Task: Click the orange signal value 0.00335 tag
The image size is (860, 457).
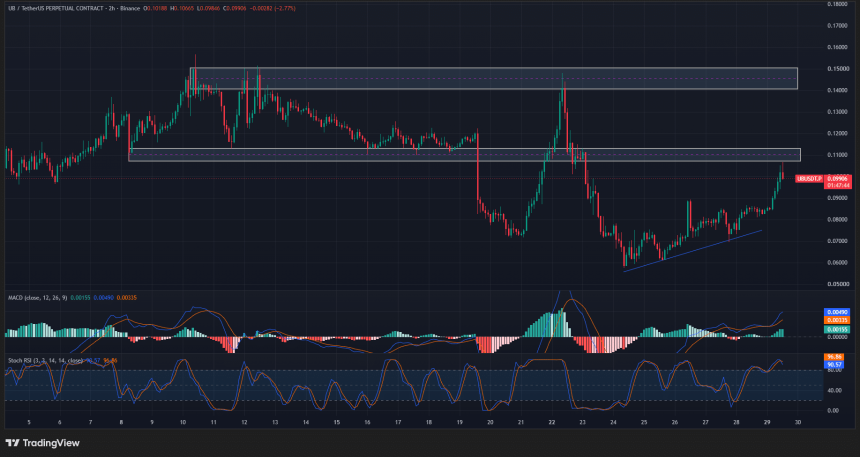Action: 838,320
